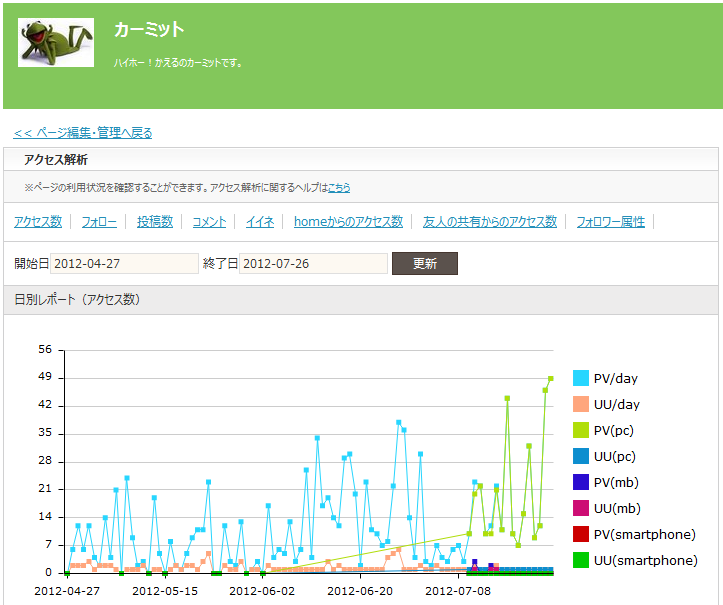723x605 pixels.
Task: Open the こちら help link
Action: [x=340, y=187]
